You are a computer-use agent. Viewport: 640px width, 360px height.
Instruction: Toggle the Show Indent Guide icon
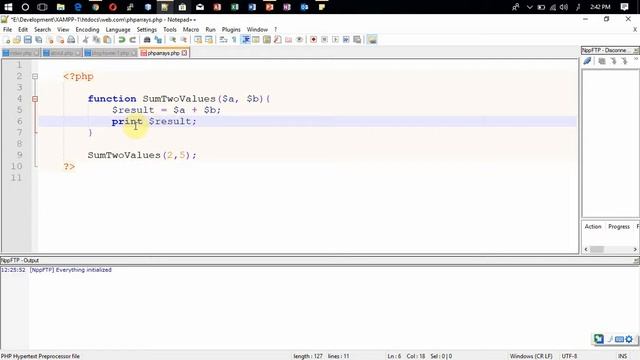click(245, 40)
